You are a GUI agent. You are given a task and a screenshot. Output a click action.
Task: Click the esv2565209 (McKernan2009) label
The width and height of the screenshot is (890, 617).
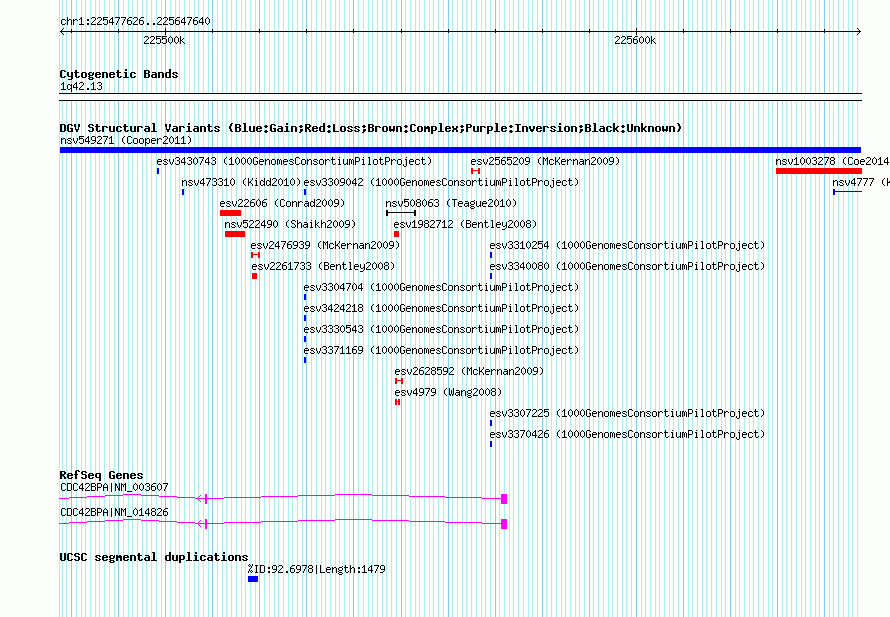point(545,161)
